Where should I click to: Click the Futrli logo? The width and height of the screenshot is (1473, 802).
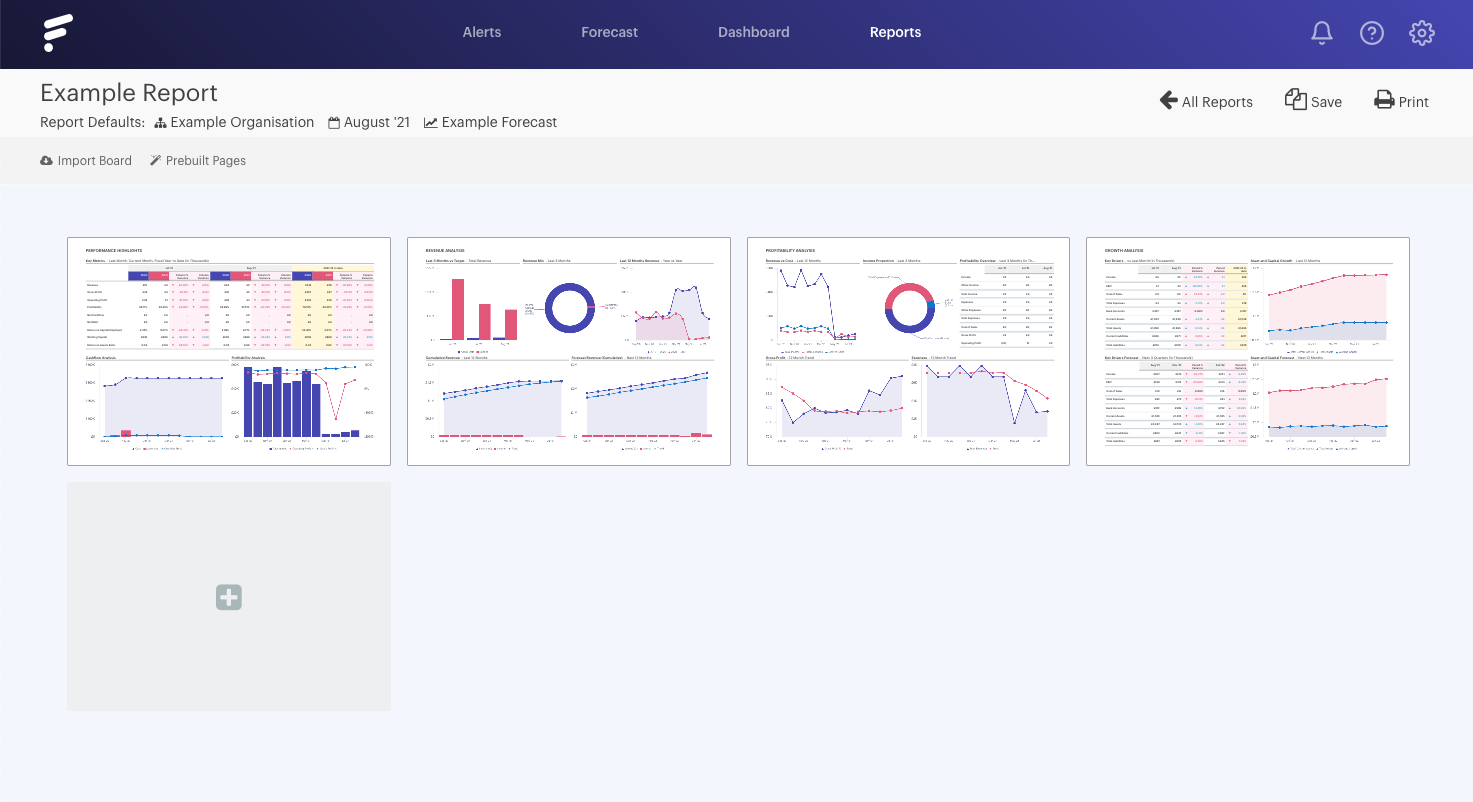(x=58, y=33)
